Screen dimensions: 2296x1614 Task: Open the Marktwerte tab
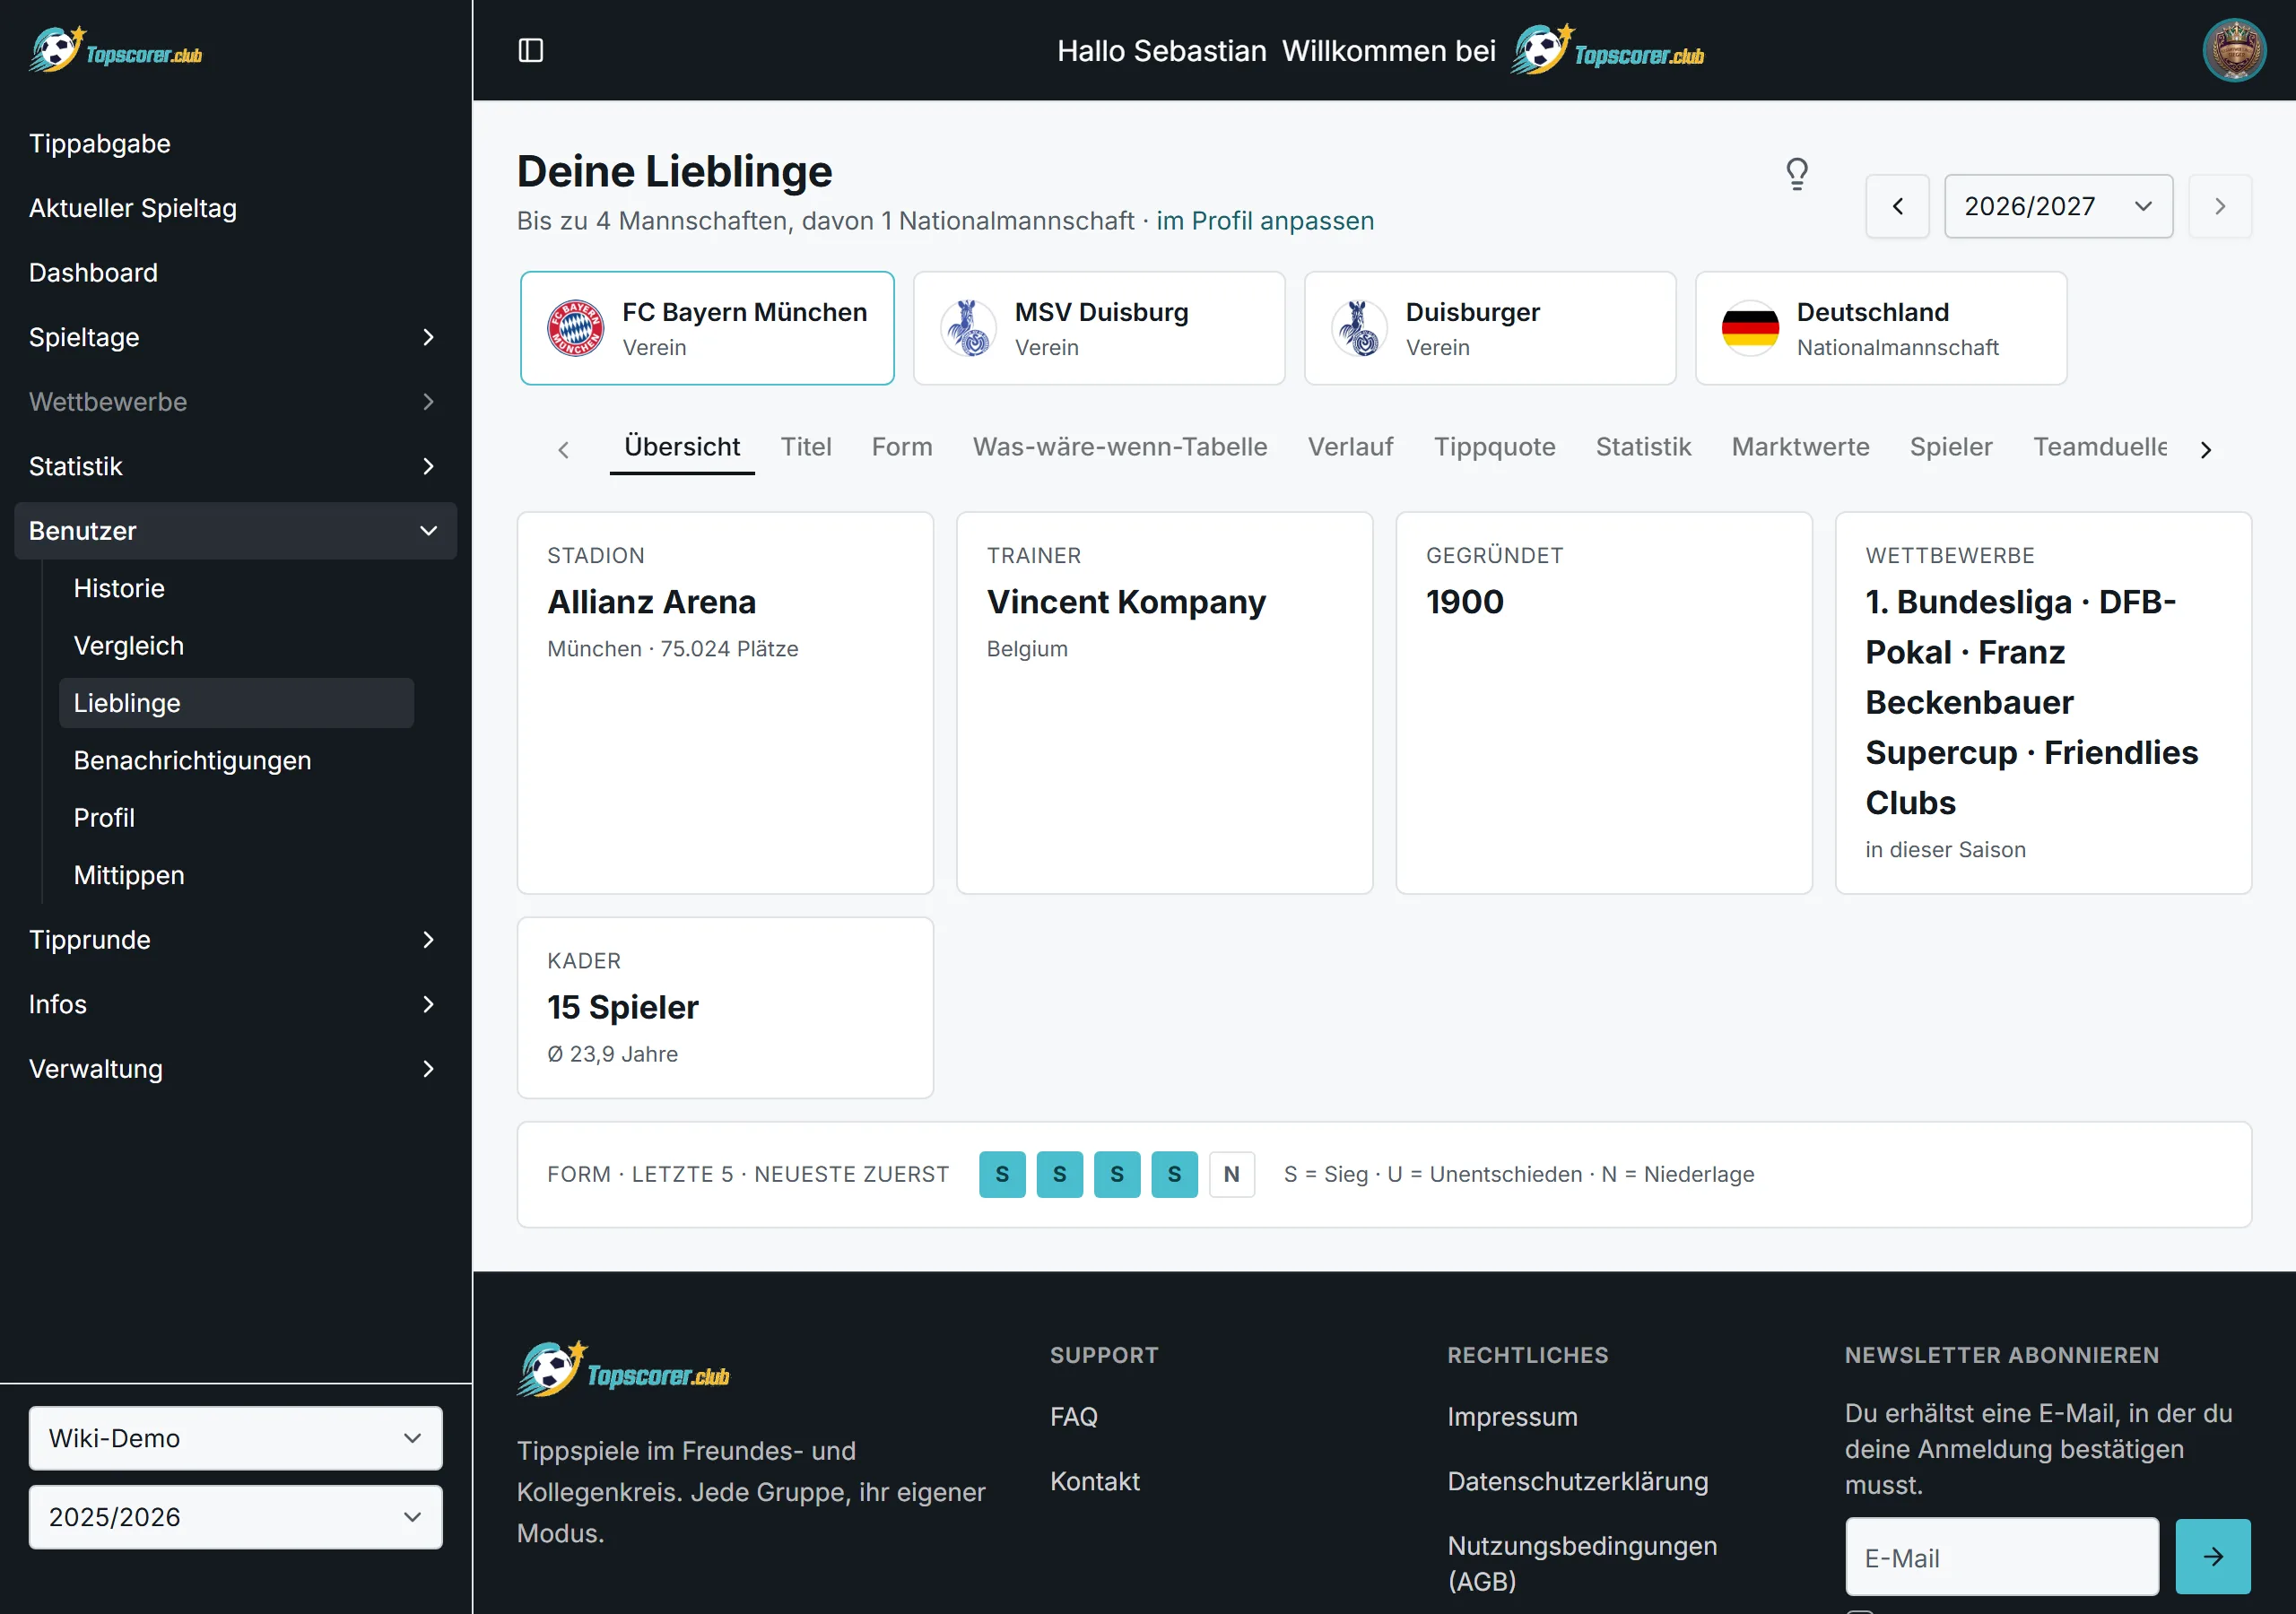click(1800, 447)
